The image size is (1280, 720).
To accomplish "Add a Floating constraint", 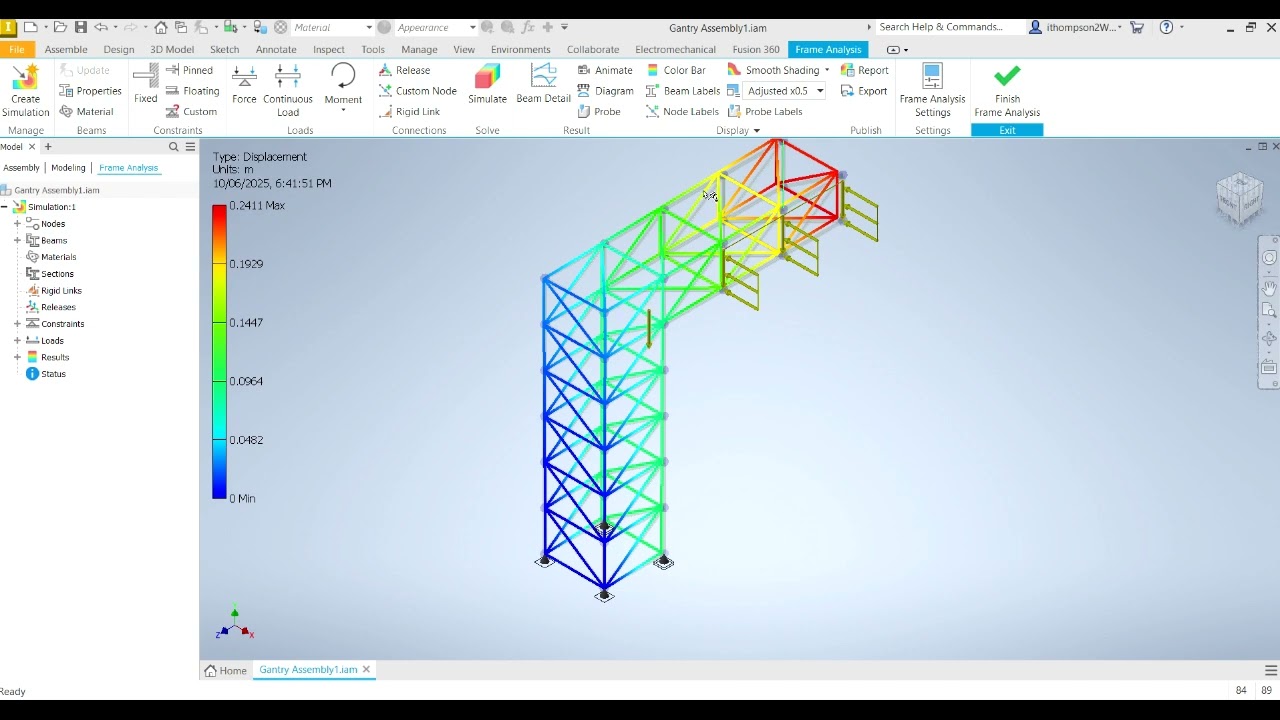I will (x=192, y=91).
